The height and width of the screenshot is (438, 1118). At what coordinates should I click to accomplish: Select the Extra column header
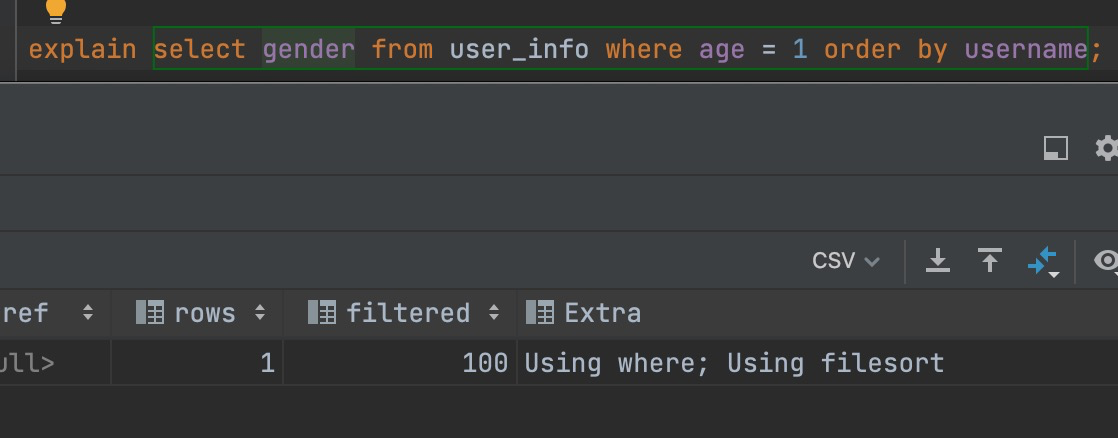click(x=602, y=313)
